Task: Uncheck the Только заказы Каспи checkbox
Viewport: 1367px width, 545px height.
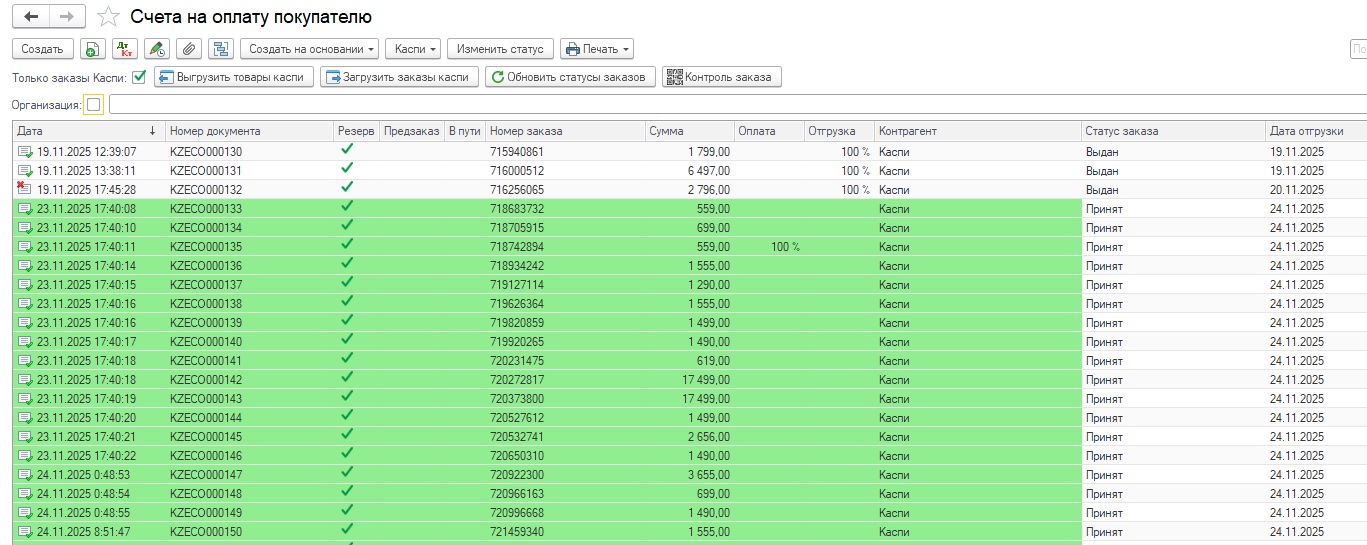Action: click(x=139, y=77)
